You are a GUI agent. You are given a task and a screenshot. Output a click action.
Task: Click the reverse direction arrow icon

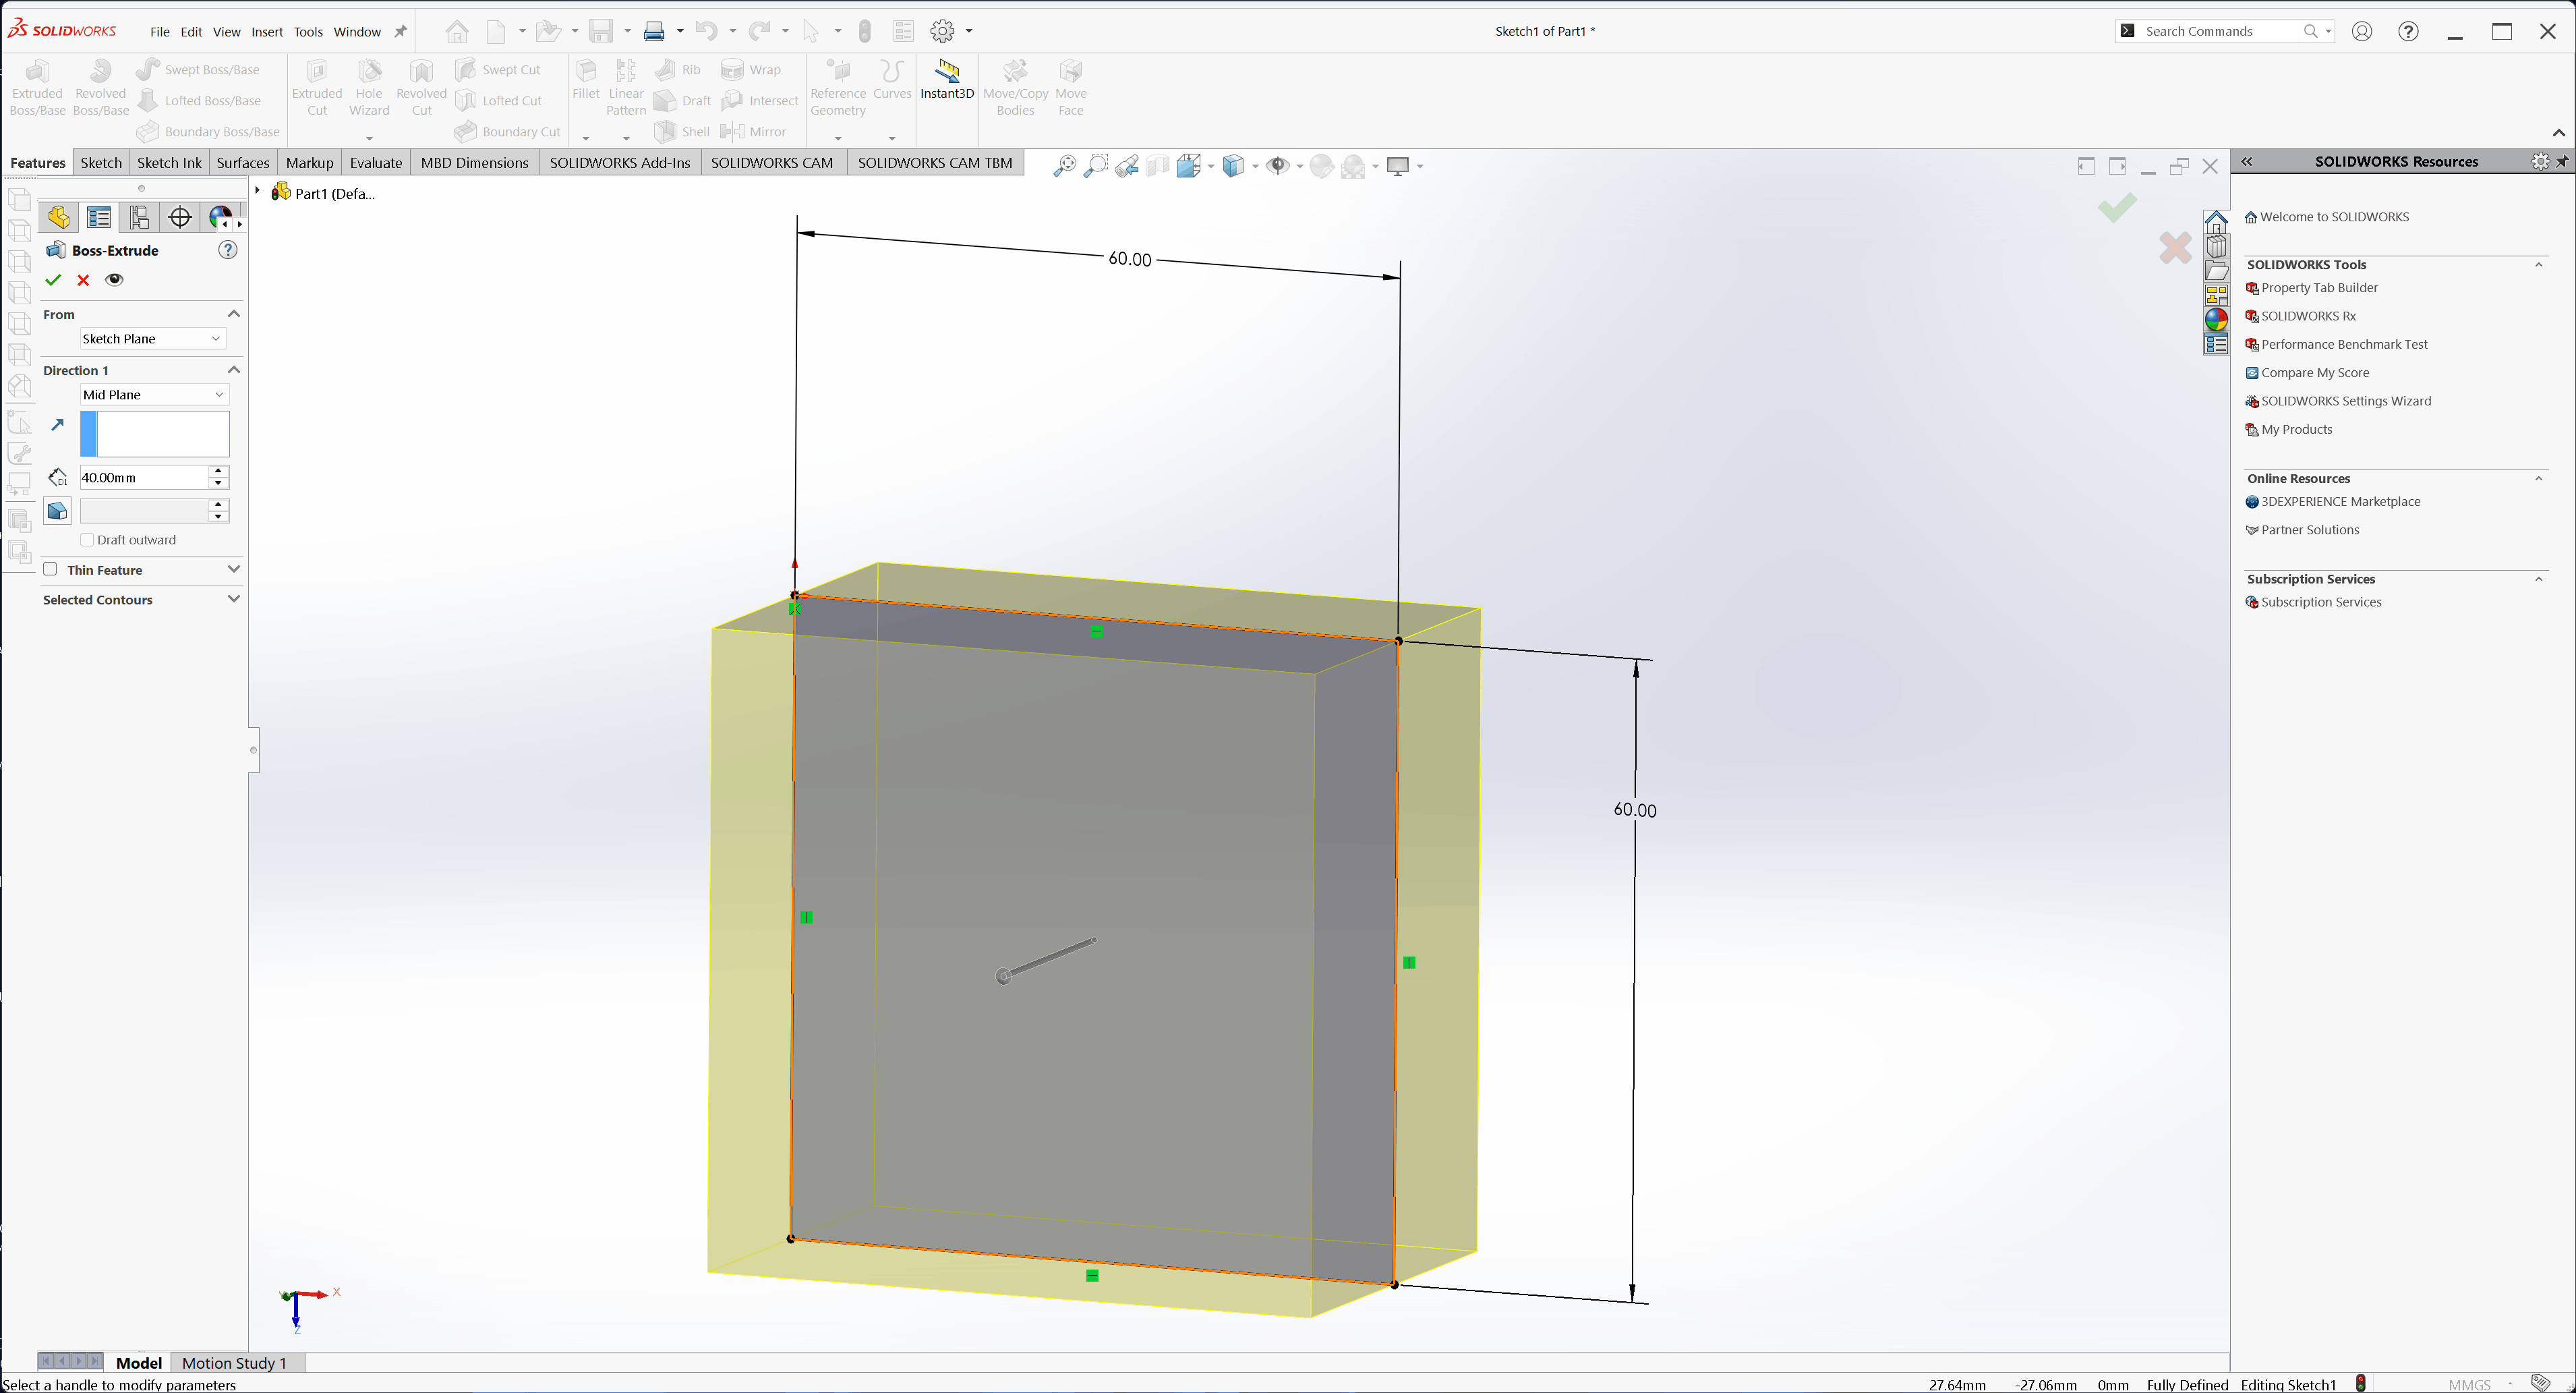(x=57, y=425)
